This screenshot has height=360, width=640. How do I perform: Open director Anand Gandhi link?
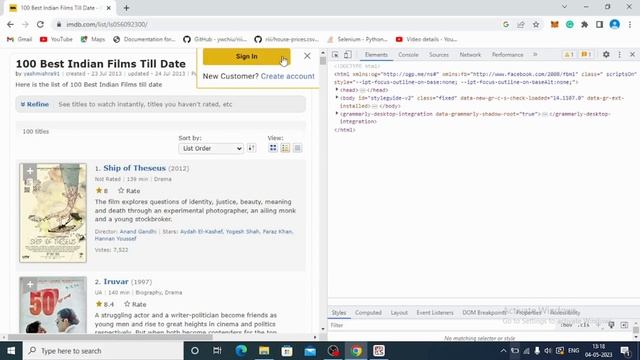[x=138, y=231]
